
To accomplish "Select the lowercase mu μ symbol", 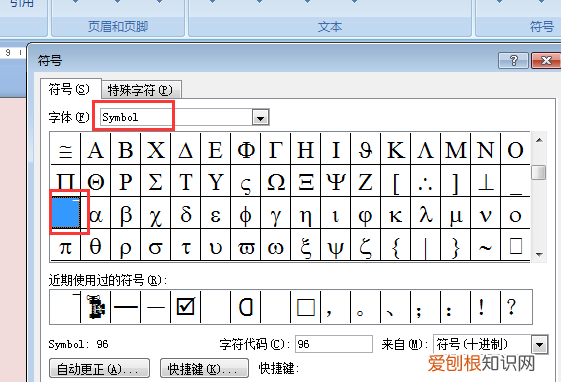I will [456, 213].
